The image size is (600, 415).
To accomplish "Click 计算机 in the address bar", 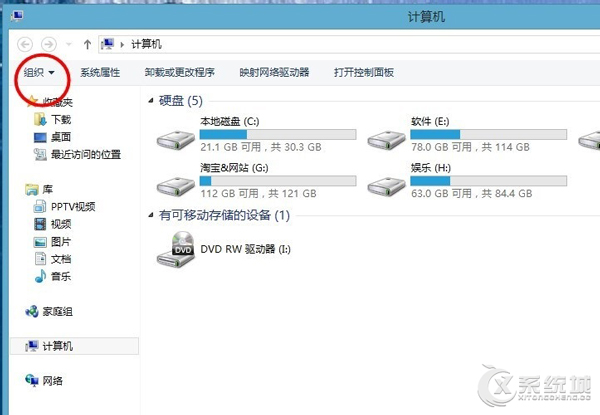I will pos(147,44).
